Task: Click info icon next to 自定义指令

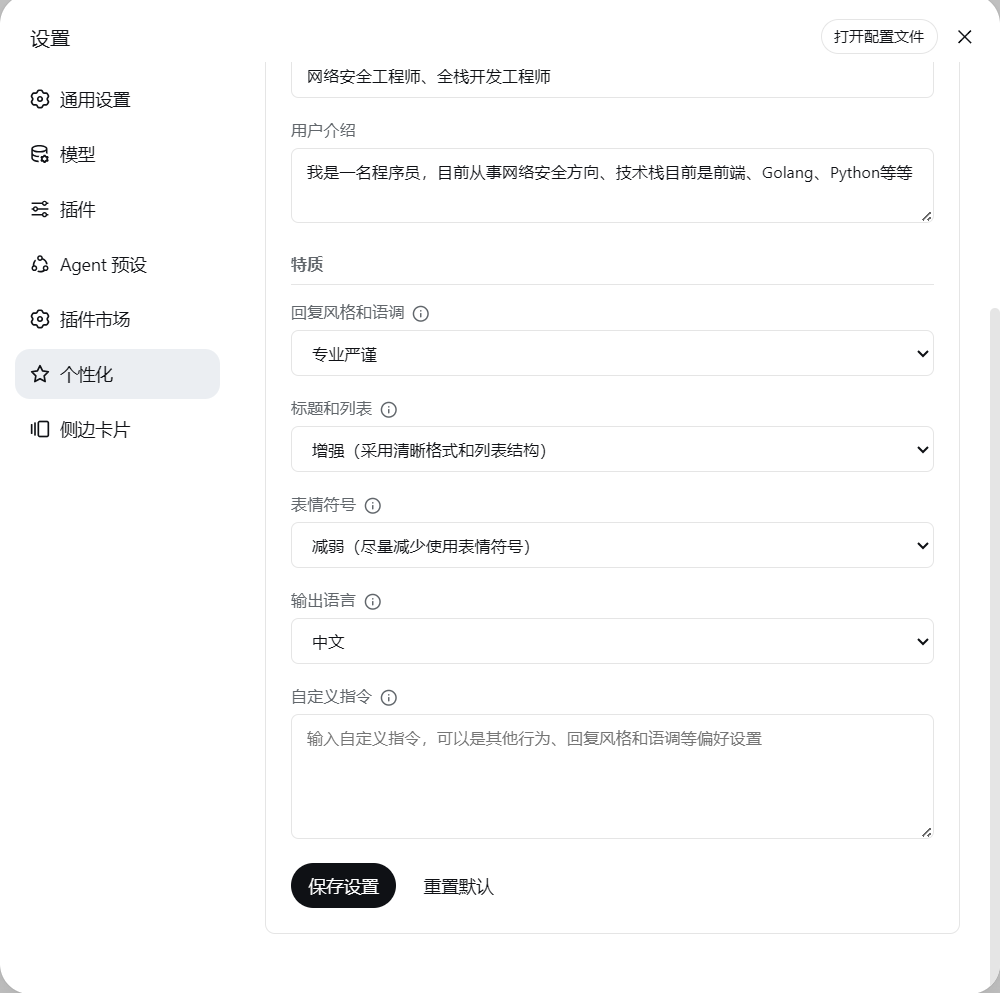Action: tap(388, 698)
